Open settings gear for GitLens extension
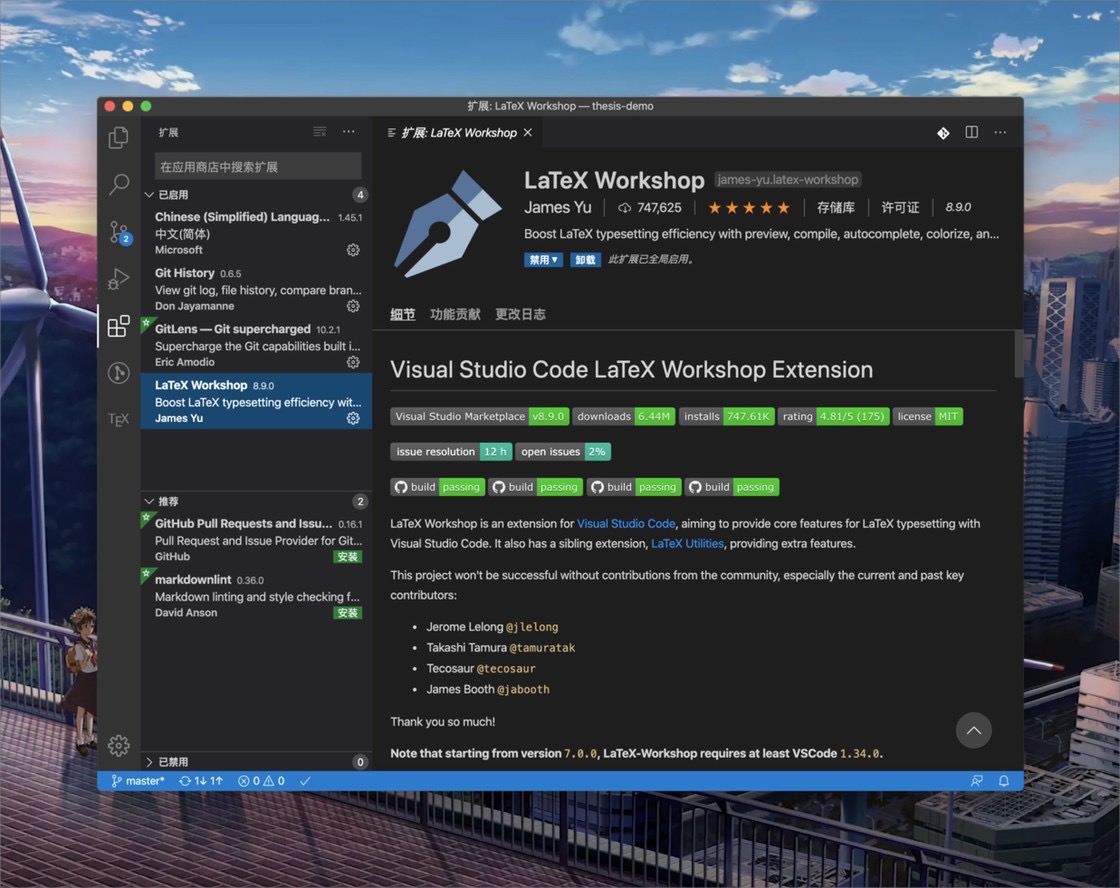 pos(353,362)
